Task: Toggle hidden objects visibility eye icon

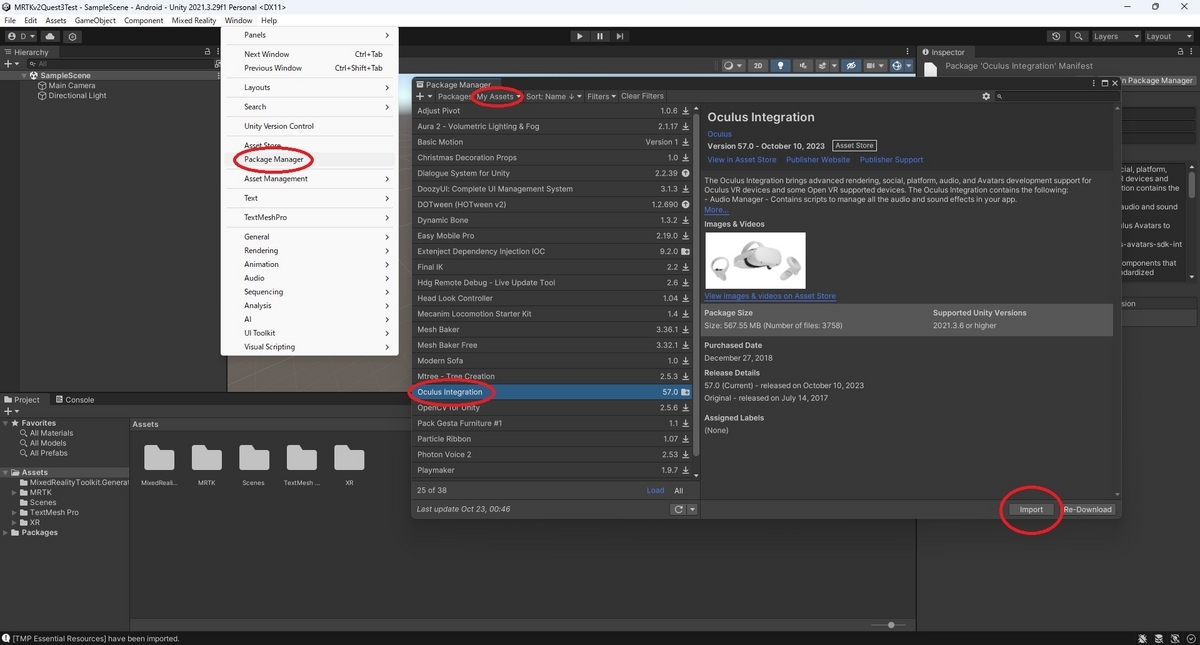Action: [851, 66]
